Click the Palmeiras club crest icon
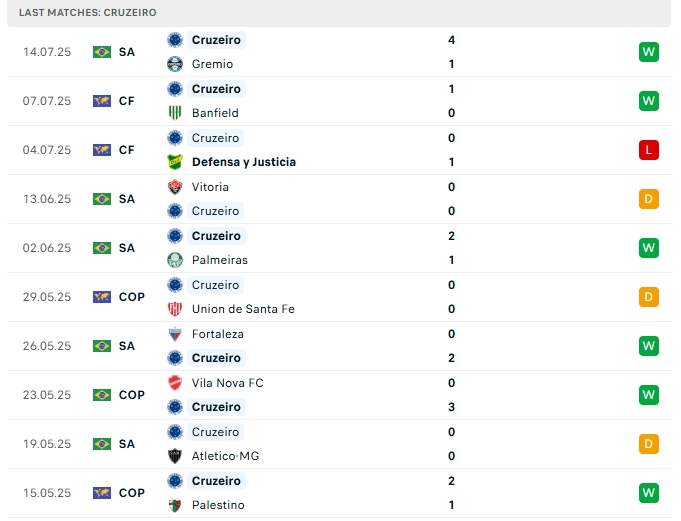 point(175,260)
